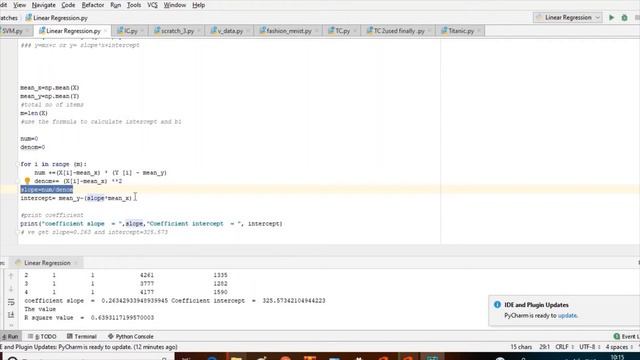Click the fold marker beside the for loop
The image size is (640, 360).
[x=18, y=164]
